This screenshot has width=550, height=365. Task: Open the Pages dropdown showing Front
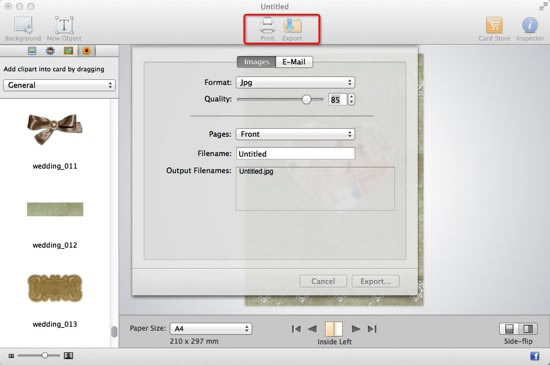click(295, 134)
